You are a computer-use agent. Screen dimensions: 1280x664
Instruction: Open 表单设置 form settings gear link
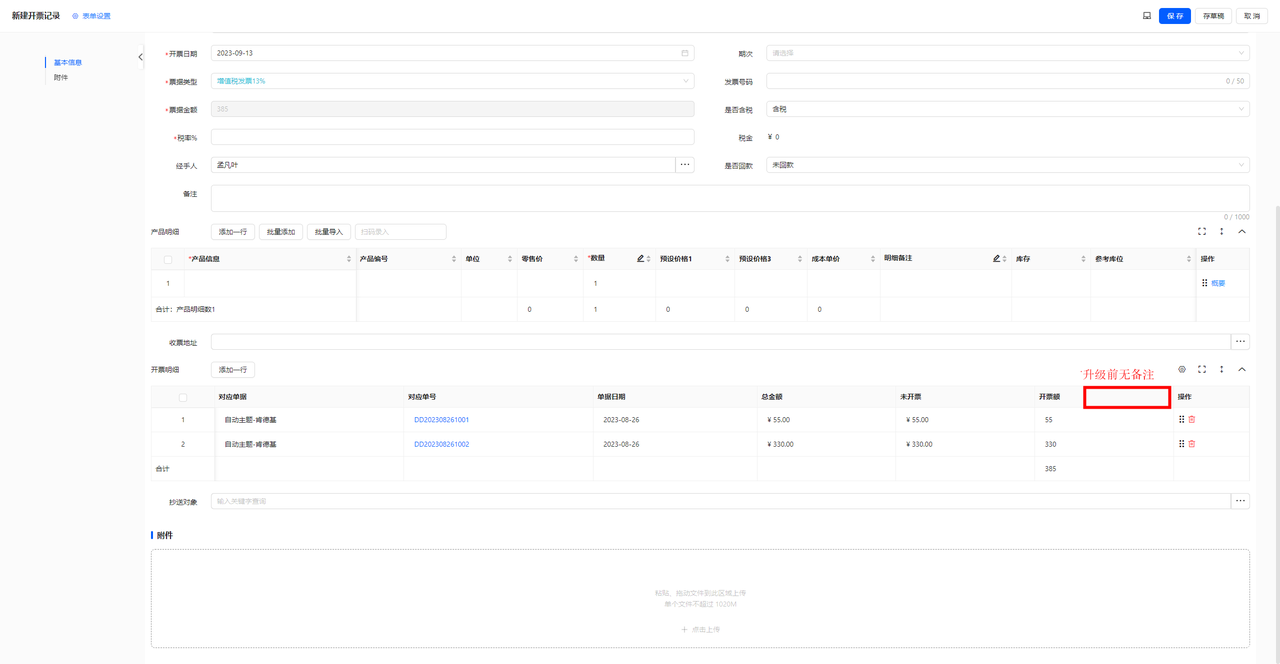tap(91, 16)
